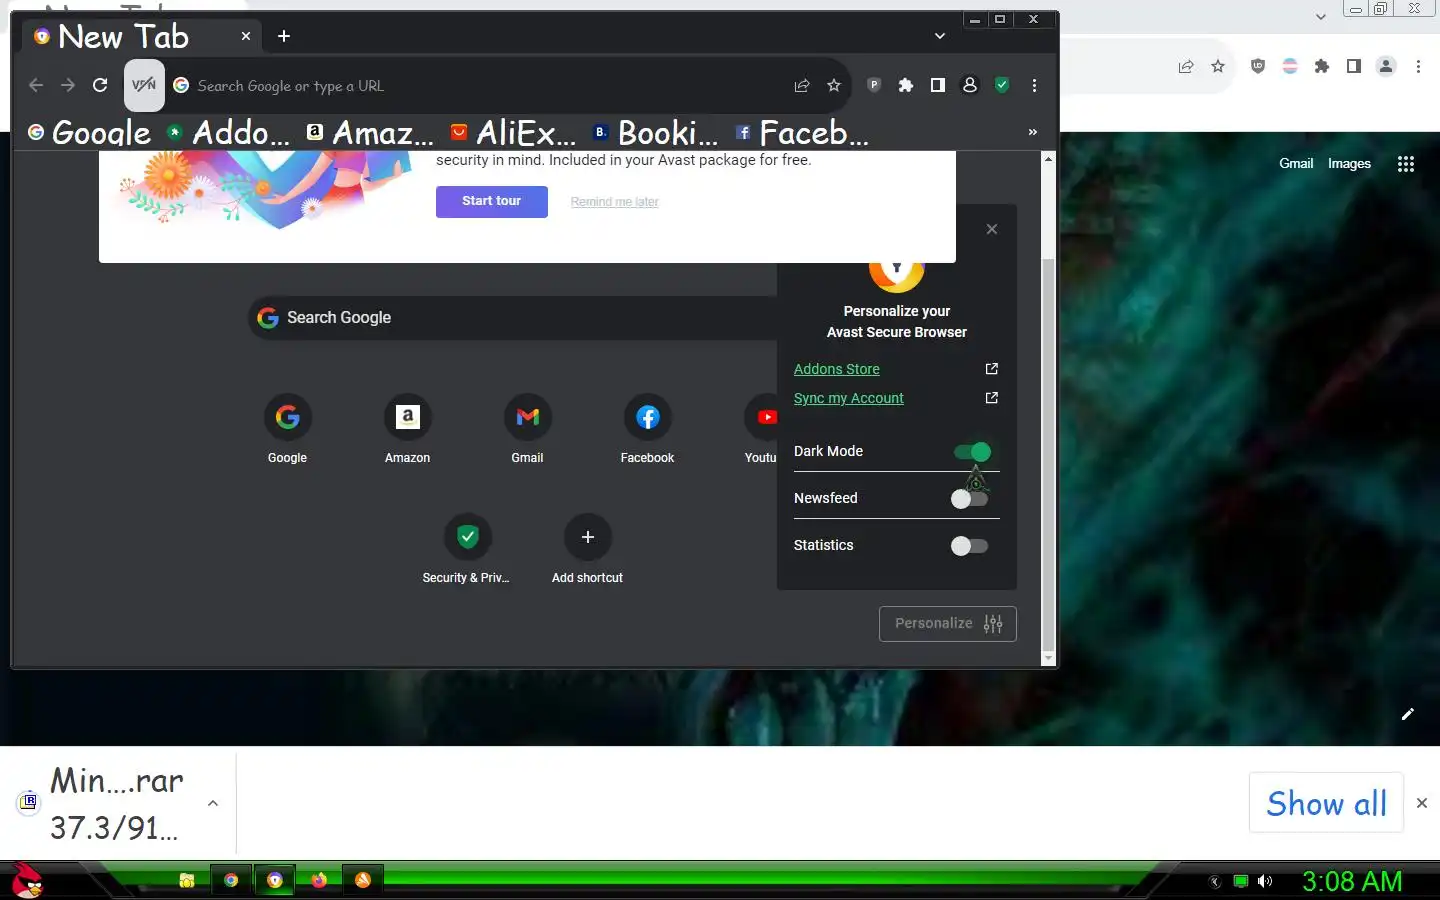Focus the address bar in Avast browser
The image size is (1440, 900).
tap(480, 86)
